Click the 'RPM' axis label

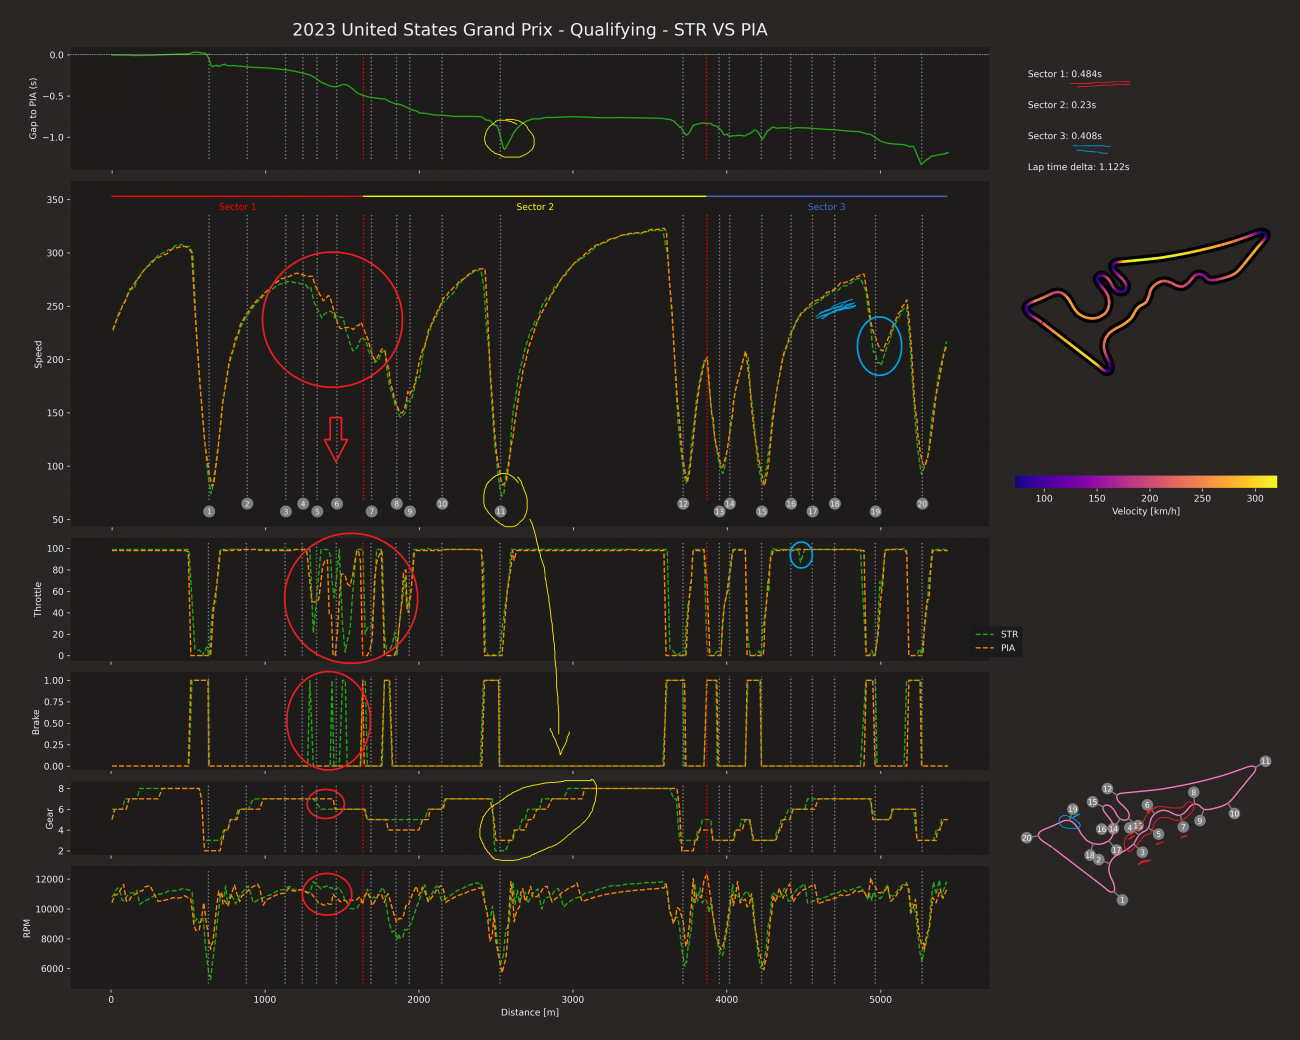click(x=27, y=927)
